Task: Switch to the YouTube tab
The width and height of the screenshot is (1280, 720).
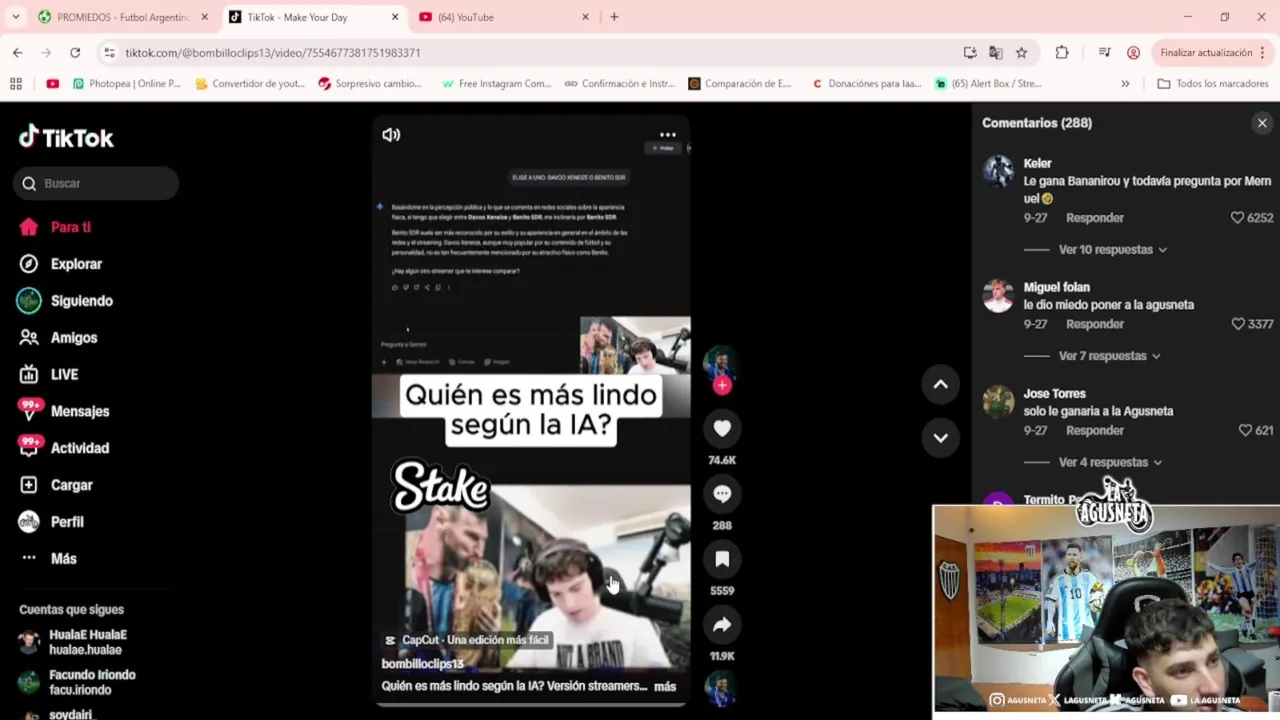Action: 505,17
